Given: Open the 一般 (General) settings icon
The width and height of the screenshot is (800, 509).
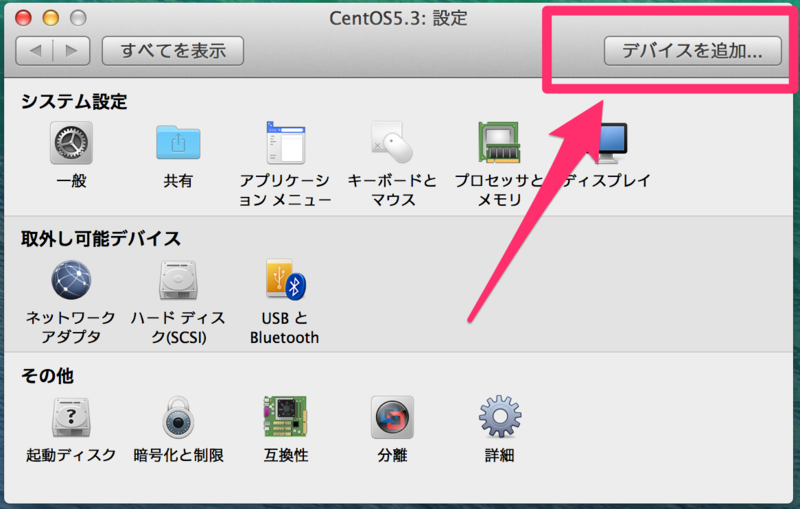Looking at the screenshot, I should (x=71, y=143).
